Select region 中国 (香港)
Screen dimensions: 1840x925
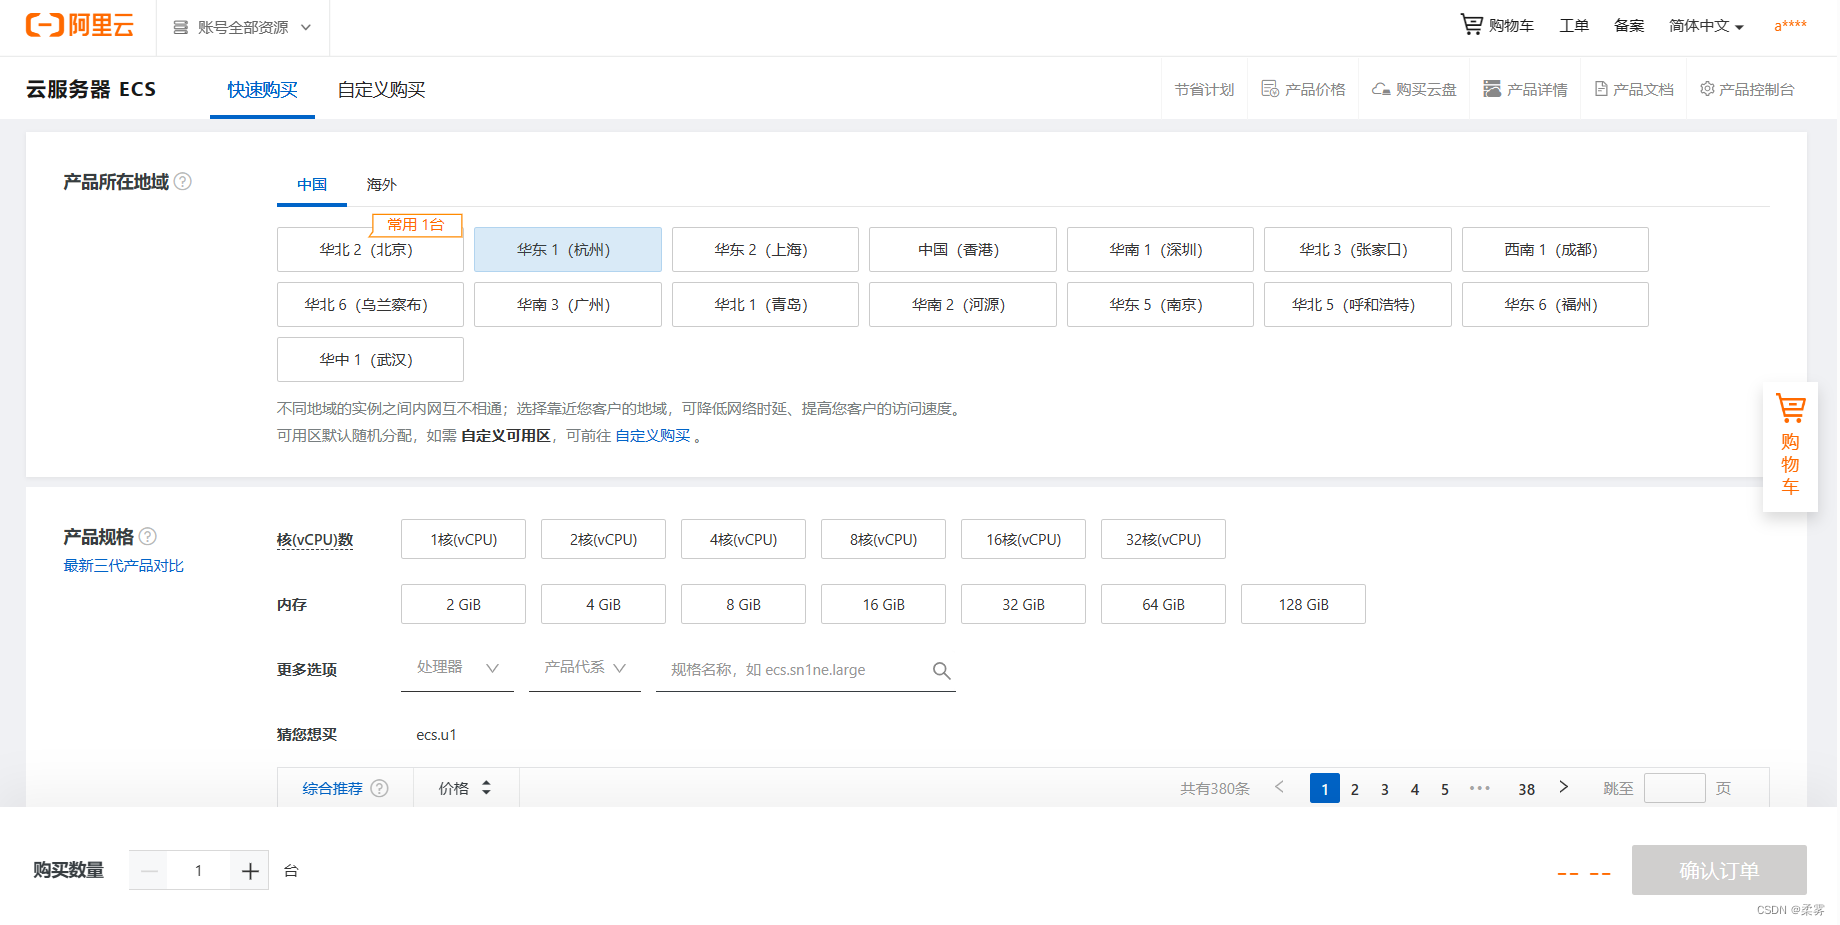coord(963,250)
